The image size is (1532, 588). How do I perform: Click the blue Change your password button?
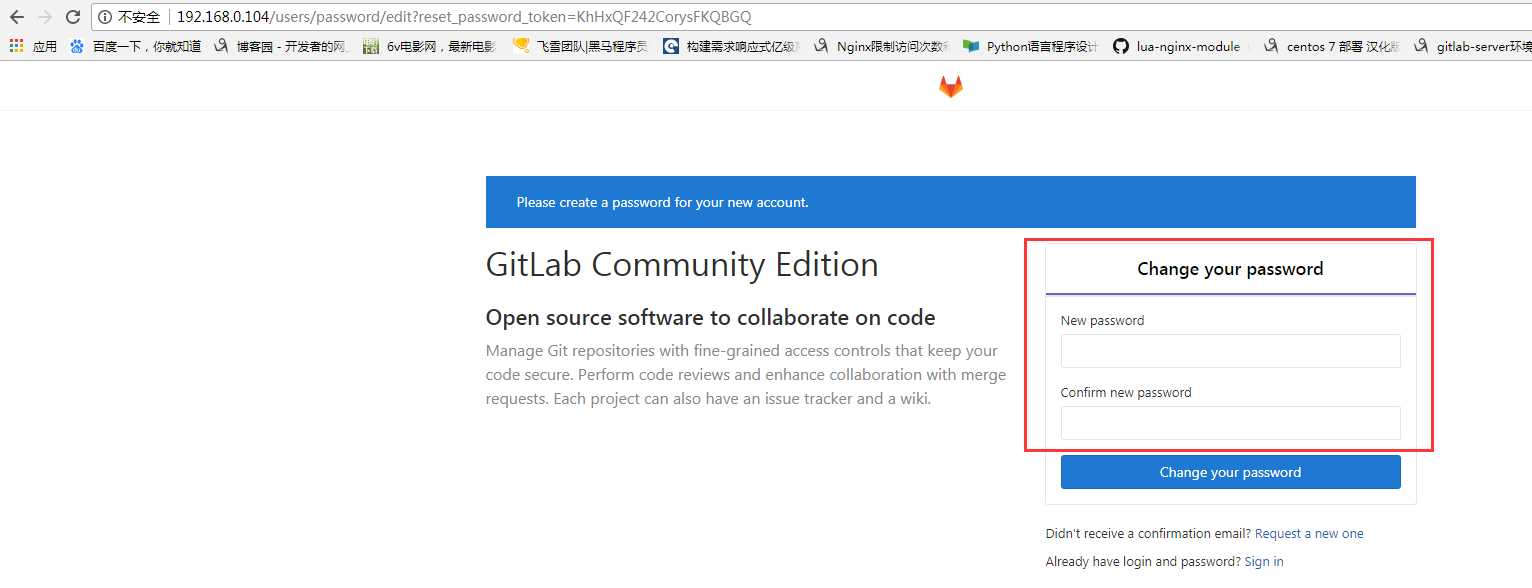coord(1230,472)
